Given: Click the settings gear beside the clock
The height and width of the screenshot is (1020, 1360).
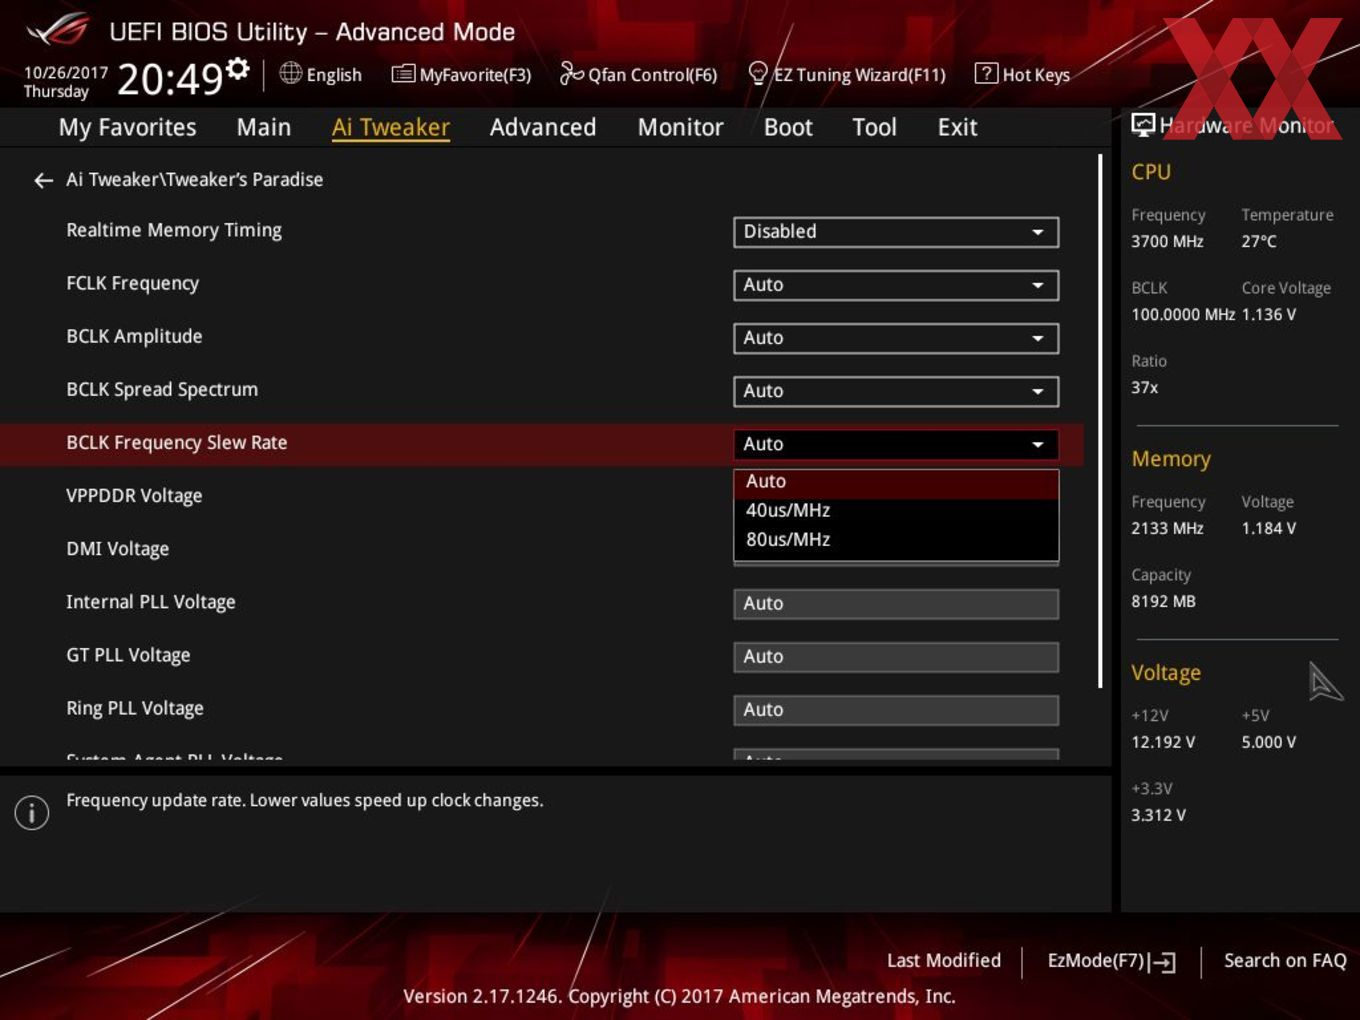Looking at the screenshot, I should point(238,68).
